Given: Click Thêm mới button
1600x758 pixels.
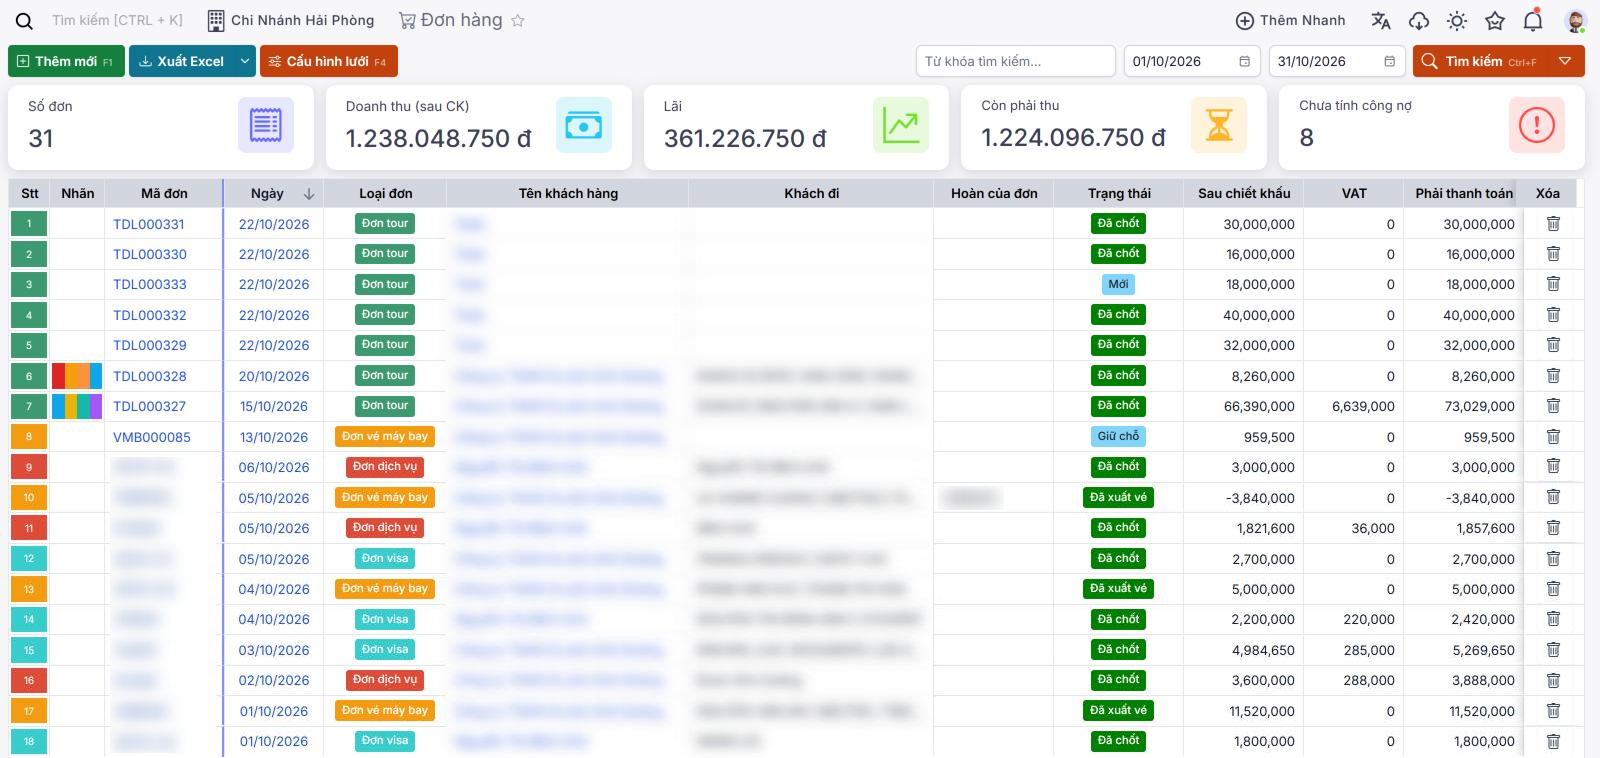Looking at the screenshot, I should pos(66,61).
